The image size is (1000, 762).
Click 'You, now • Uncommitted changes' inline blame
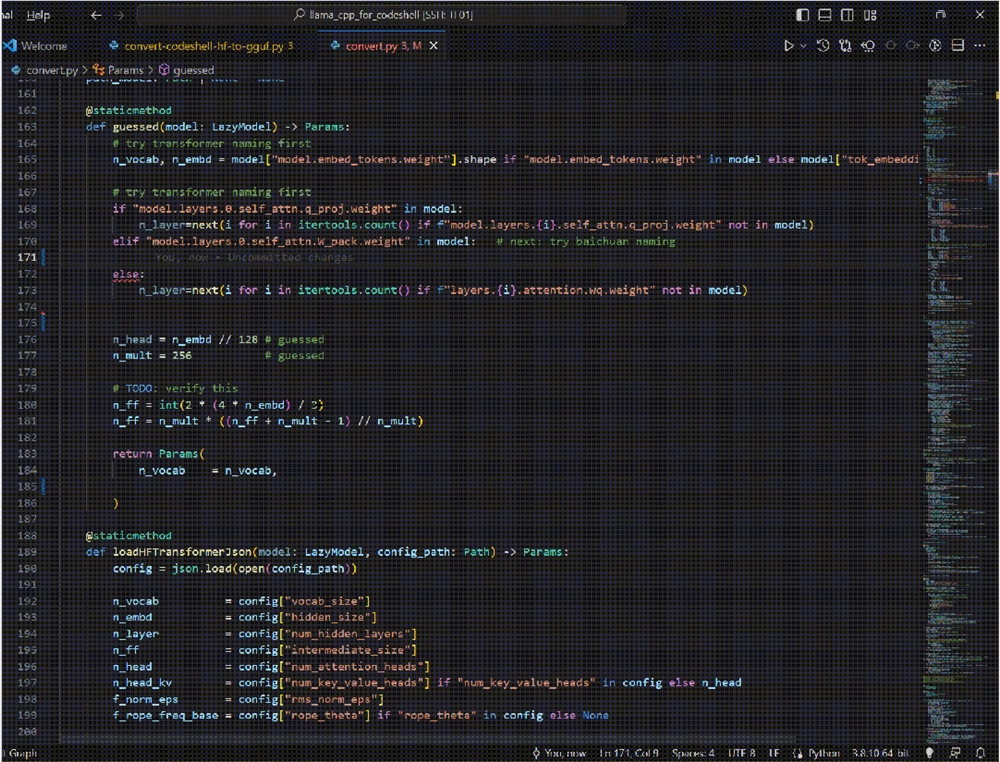coord(254,258)
